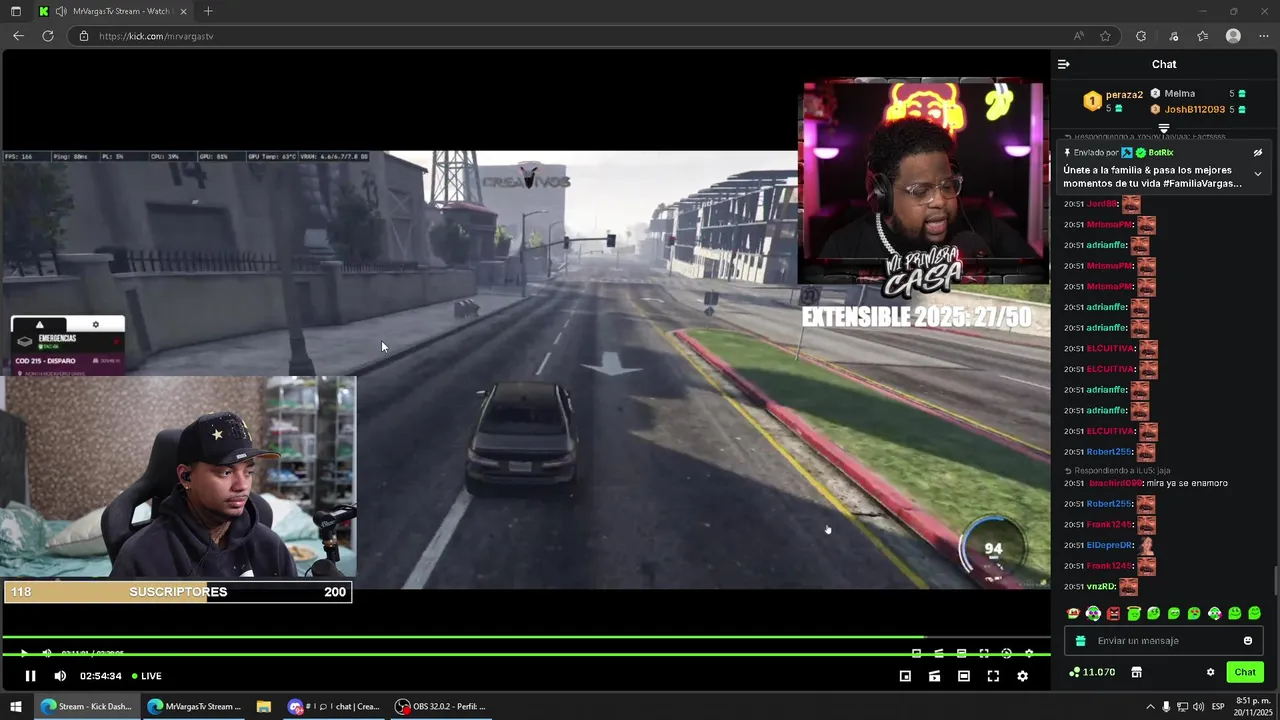Open BotRix username in pinned message

coord(1161,153)
